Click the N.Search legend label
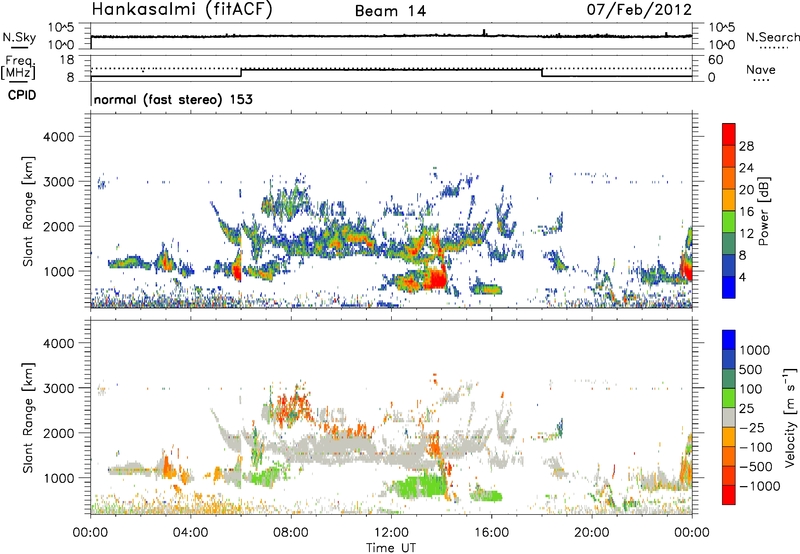The image size is (800, 554). tap(773, 37)
